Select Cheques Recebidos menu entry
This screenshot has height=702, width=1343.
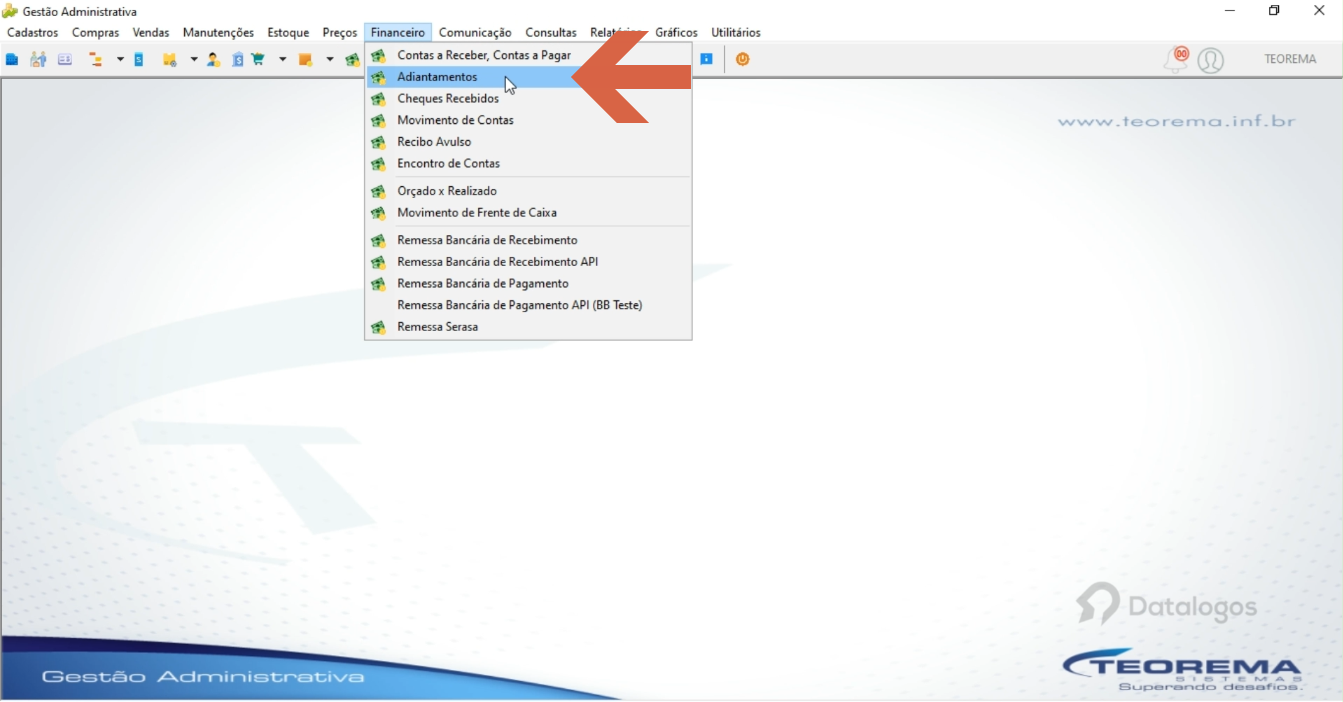(528, 99)
